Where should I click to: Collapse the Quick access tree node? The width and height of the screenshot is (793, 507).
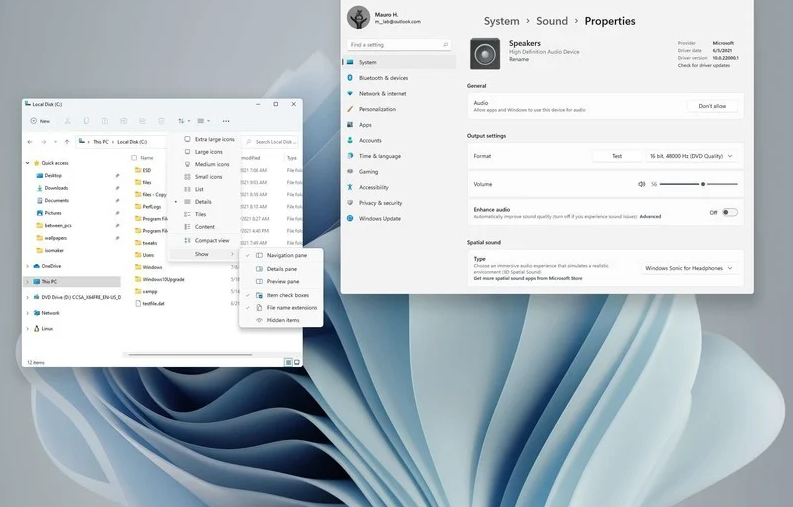(x=28, y=163)
